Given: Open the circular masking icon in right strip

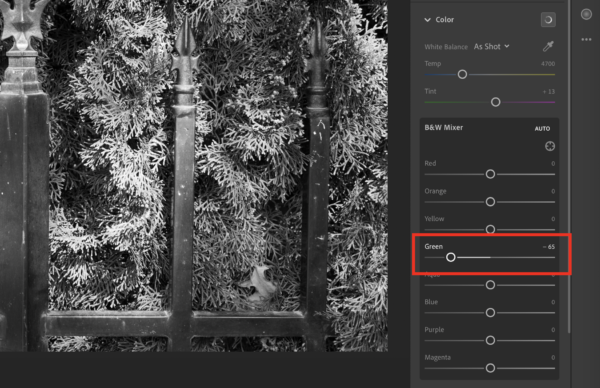Looking at the screenshot, I should [x=586, y=15].
